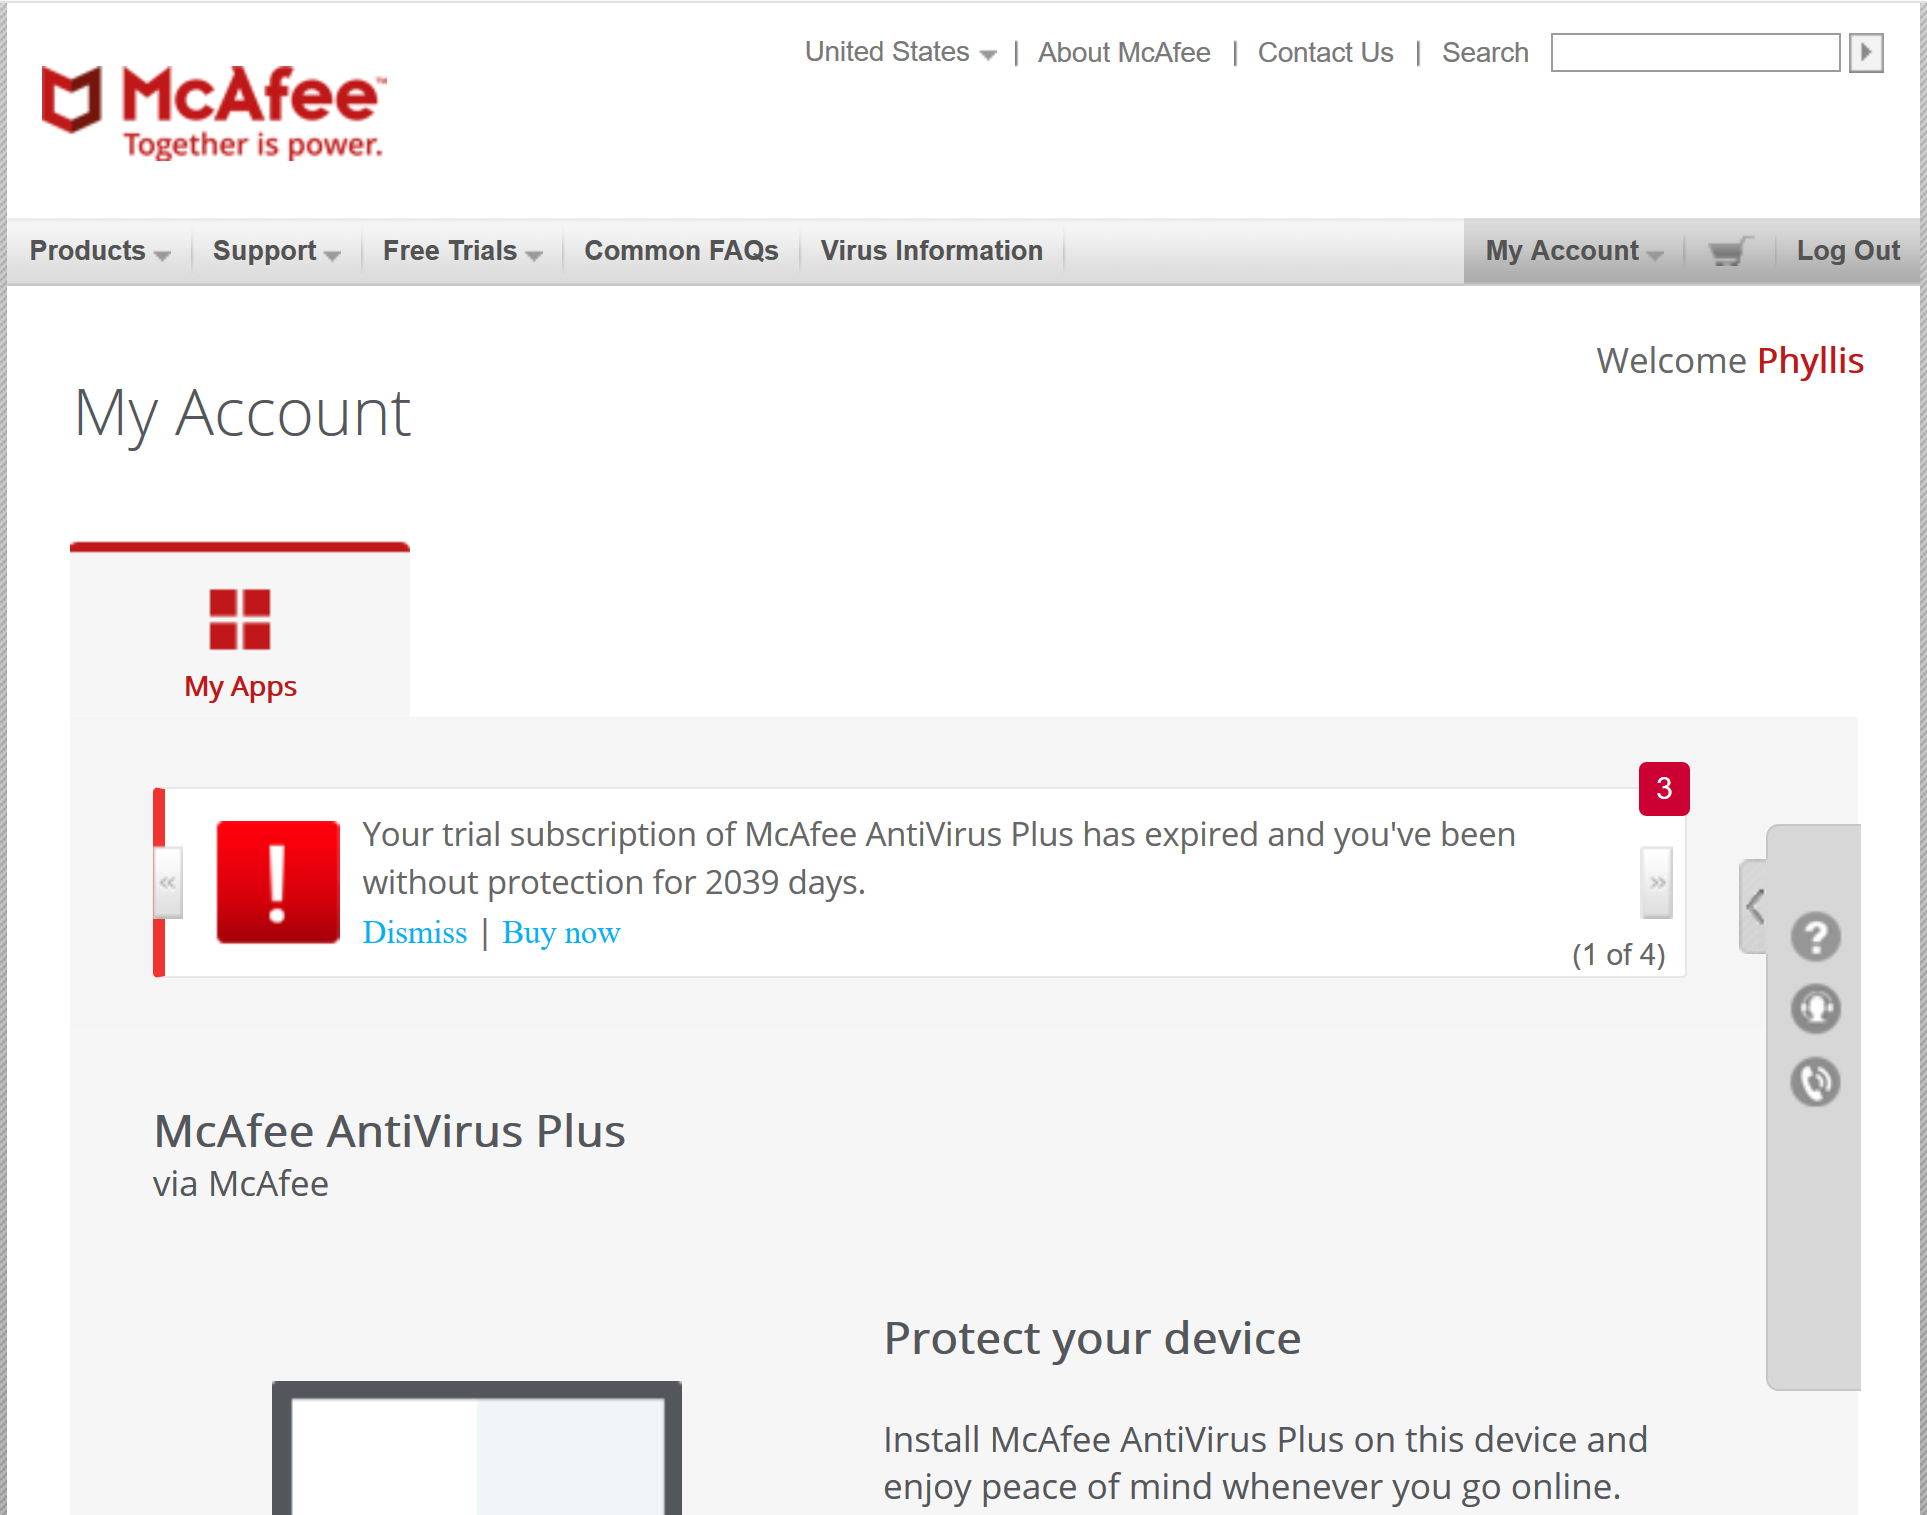Click the search text field

(x=1695, y=52)
